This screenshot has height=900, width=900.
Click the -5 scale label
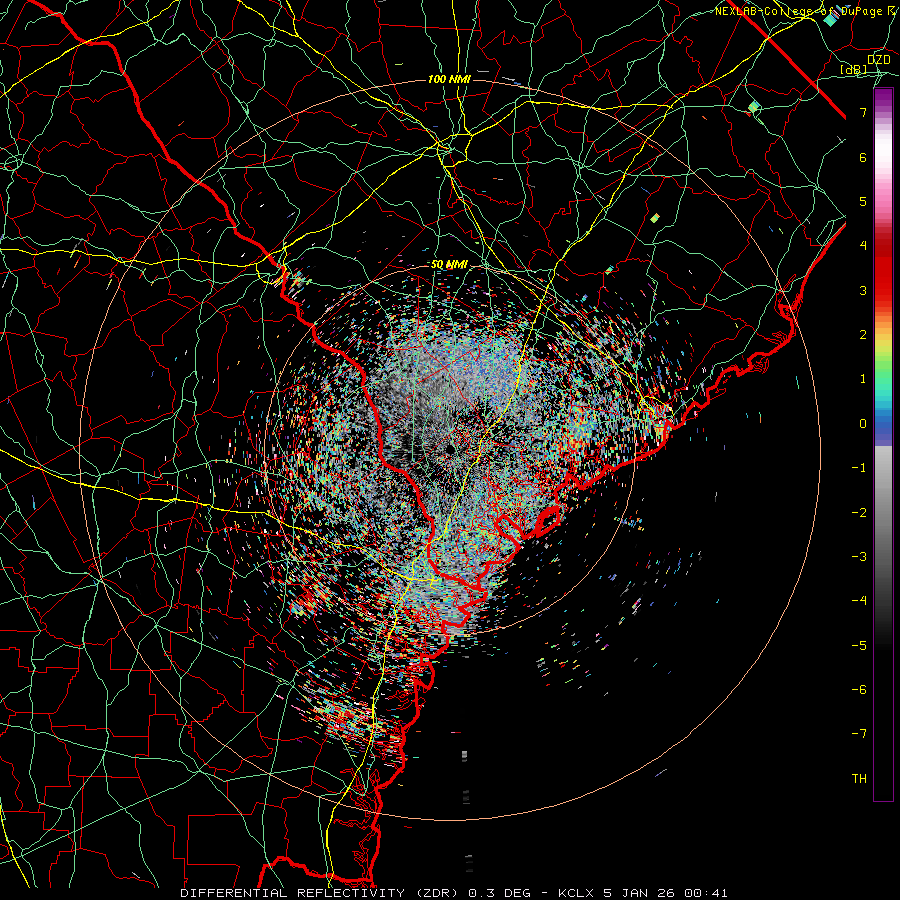[859, 646]
